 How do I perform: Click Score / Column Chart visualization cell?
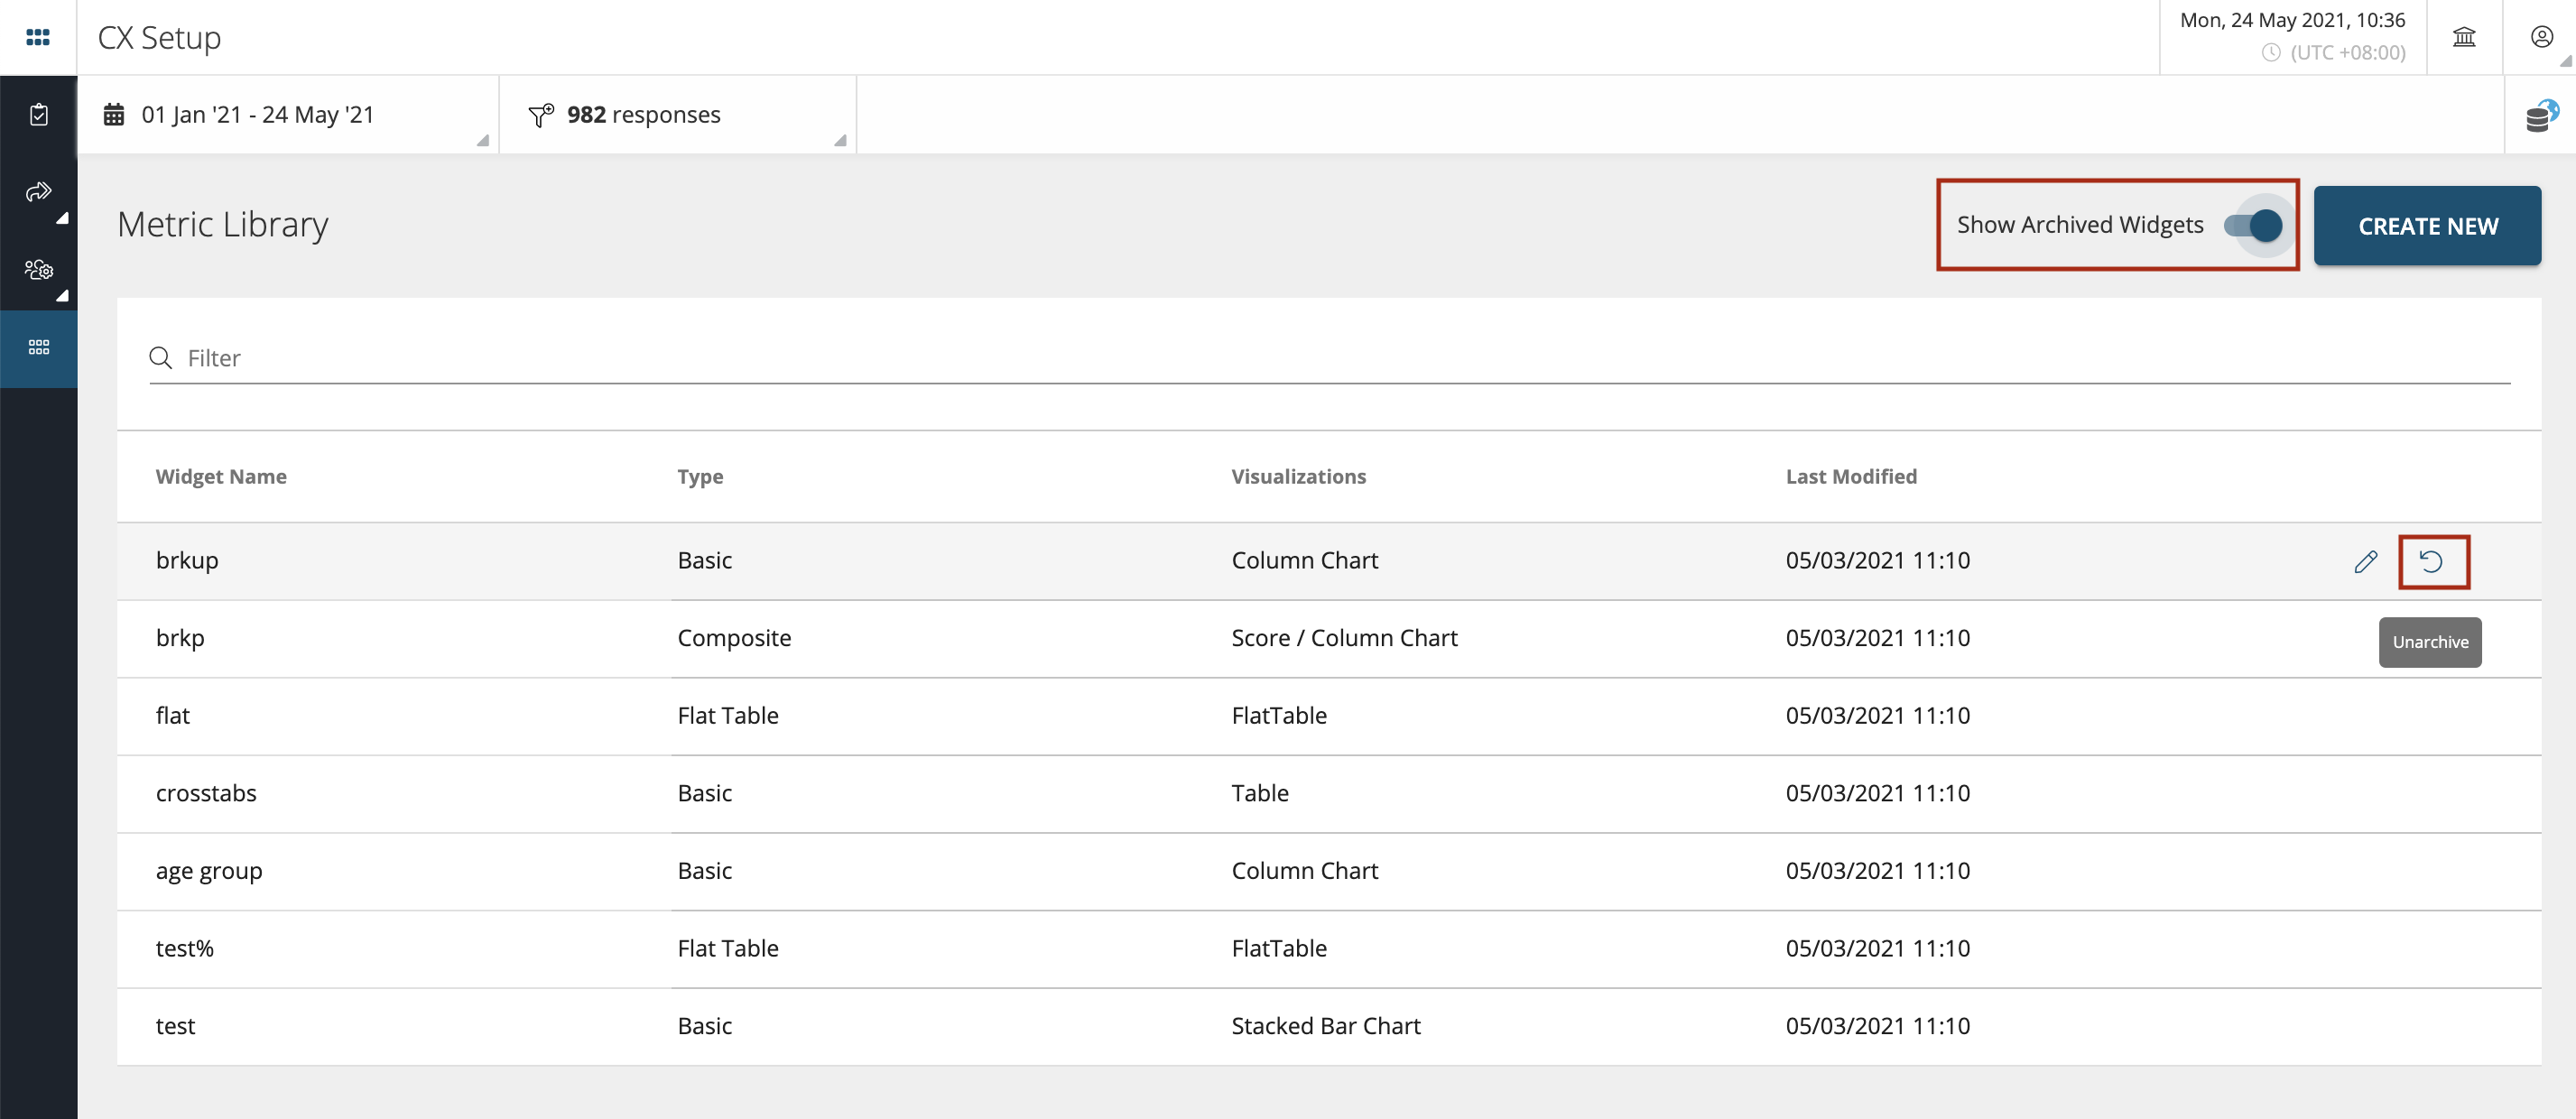(1344, 638)
